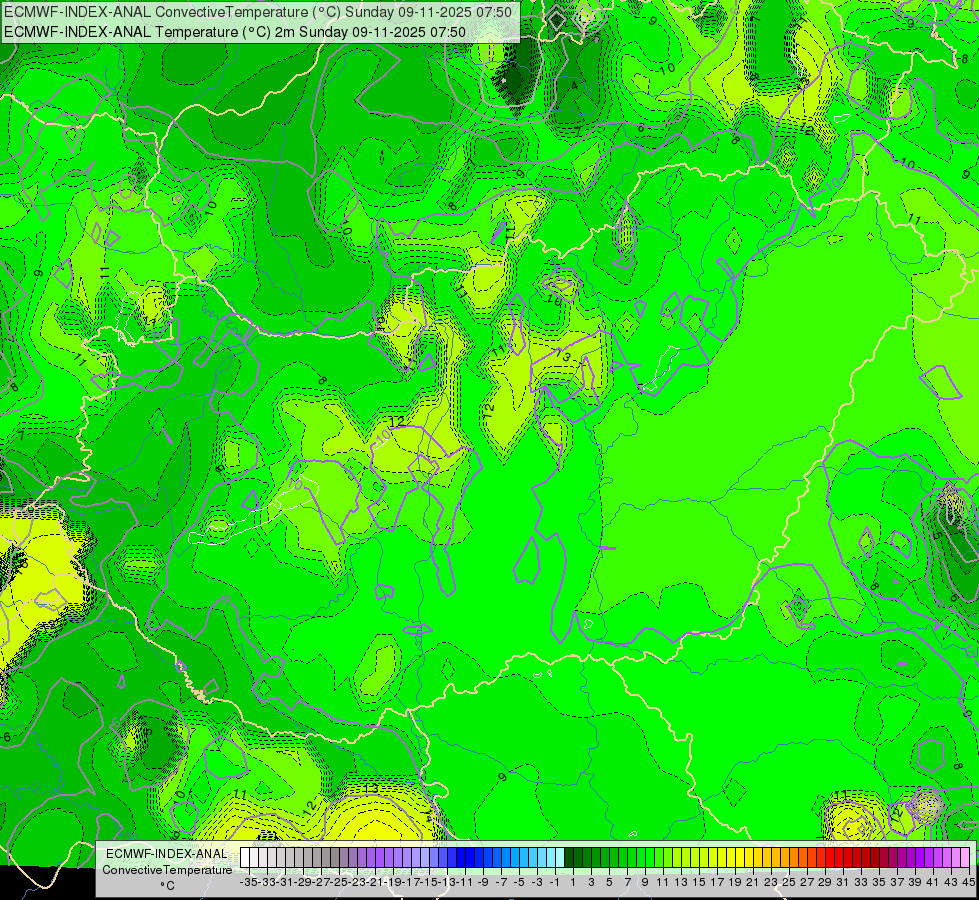Screen dimensions: 979x900
Task: Select the pink swatch above 45
Action: (965, 858)
